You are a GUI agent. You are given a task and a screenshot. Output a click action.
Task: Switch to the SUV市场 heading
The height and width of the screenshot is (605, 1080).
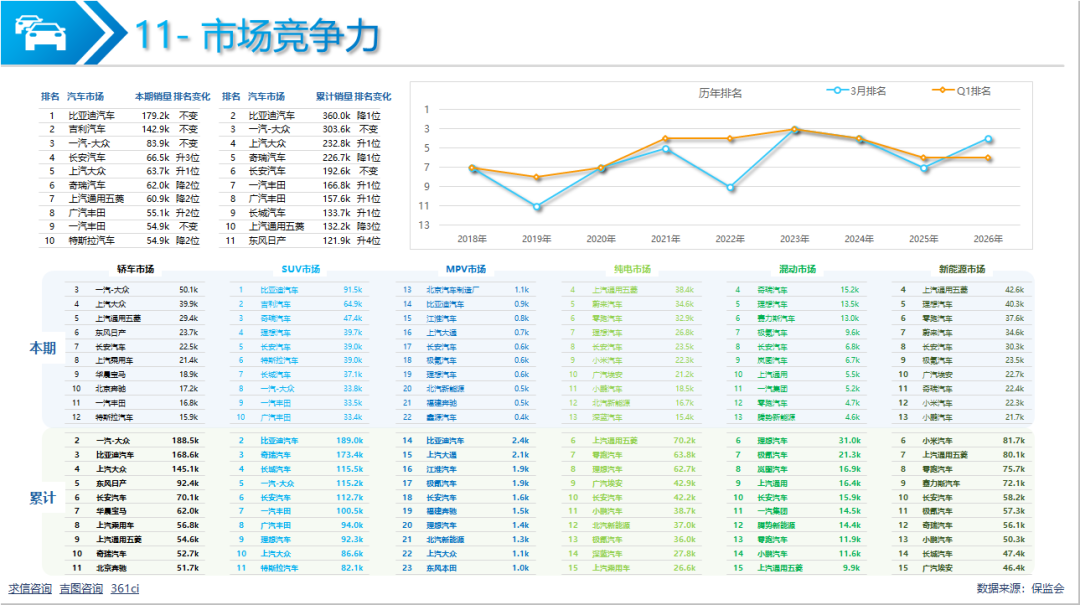click(300, 269)
